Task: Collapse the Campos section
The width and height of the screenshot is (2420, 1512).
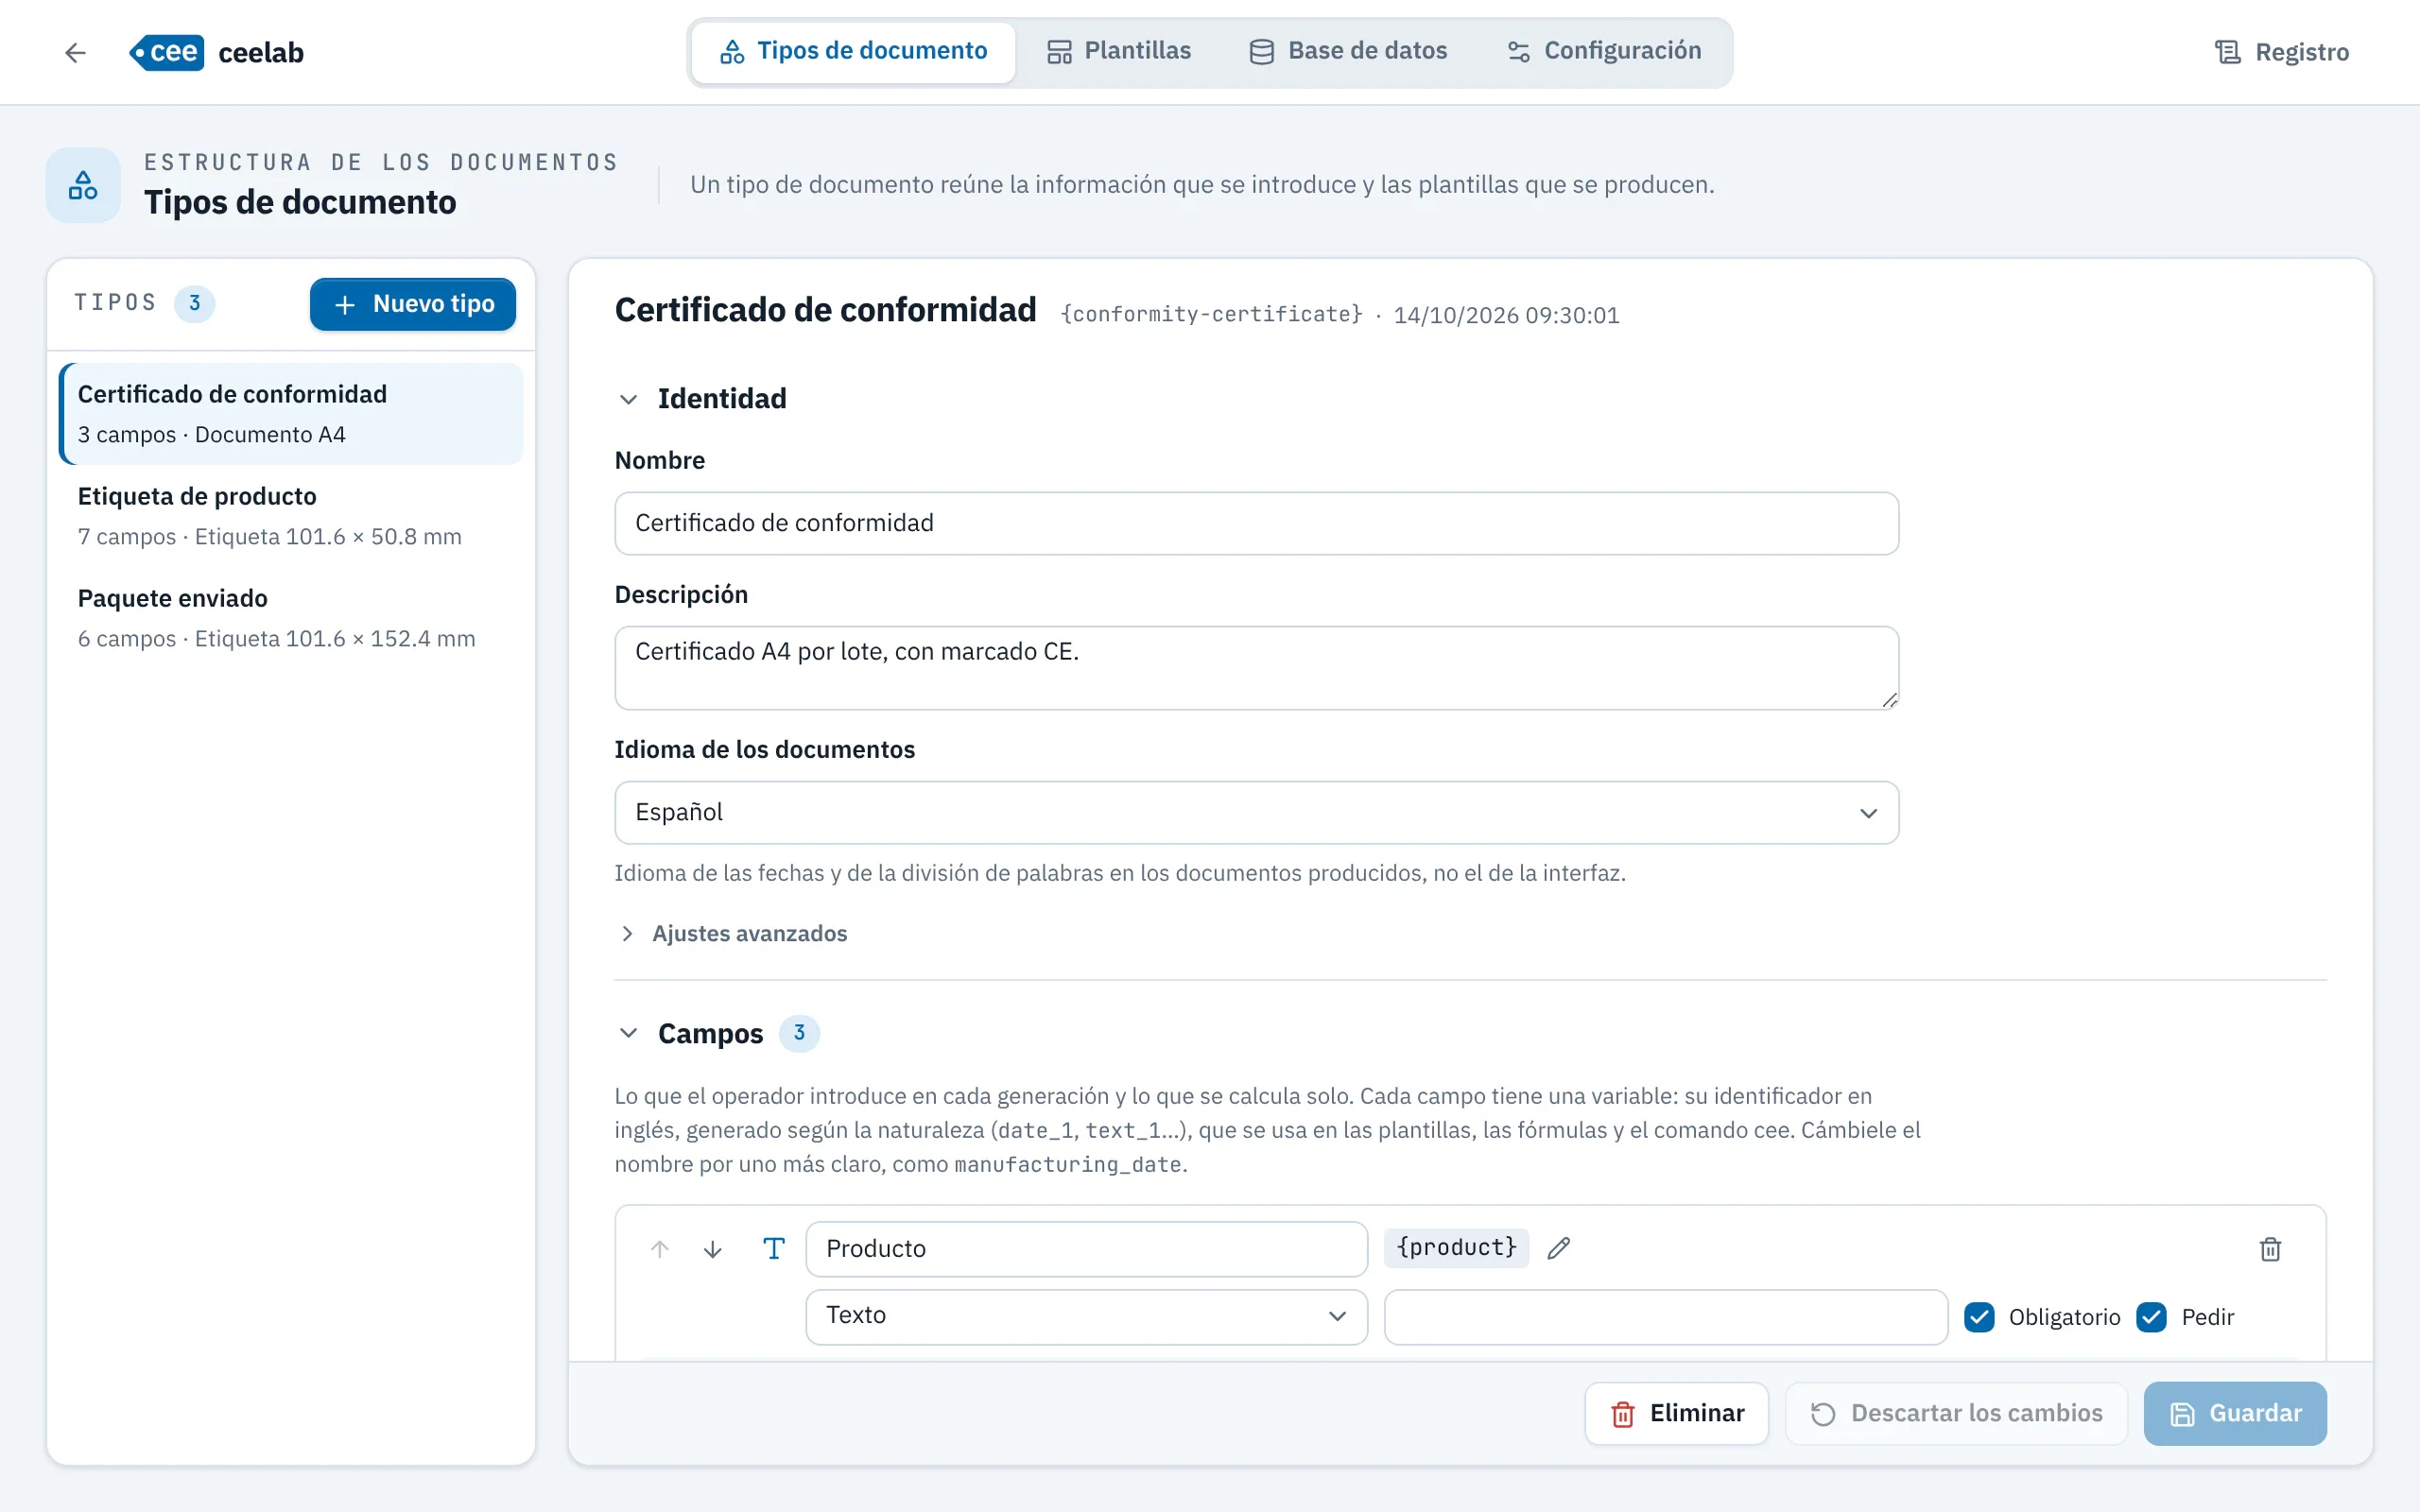Action: tap(629, 1033)
